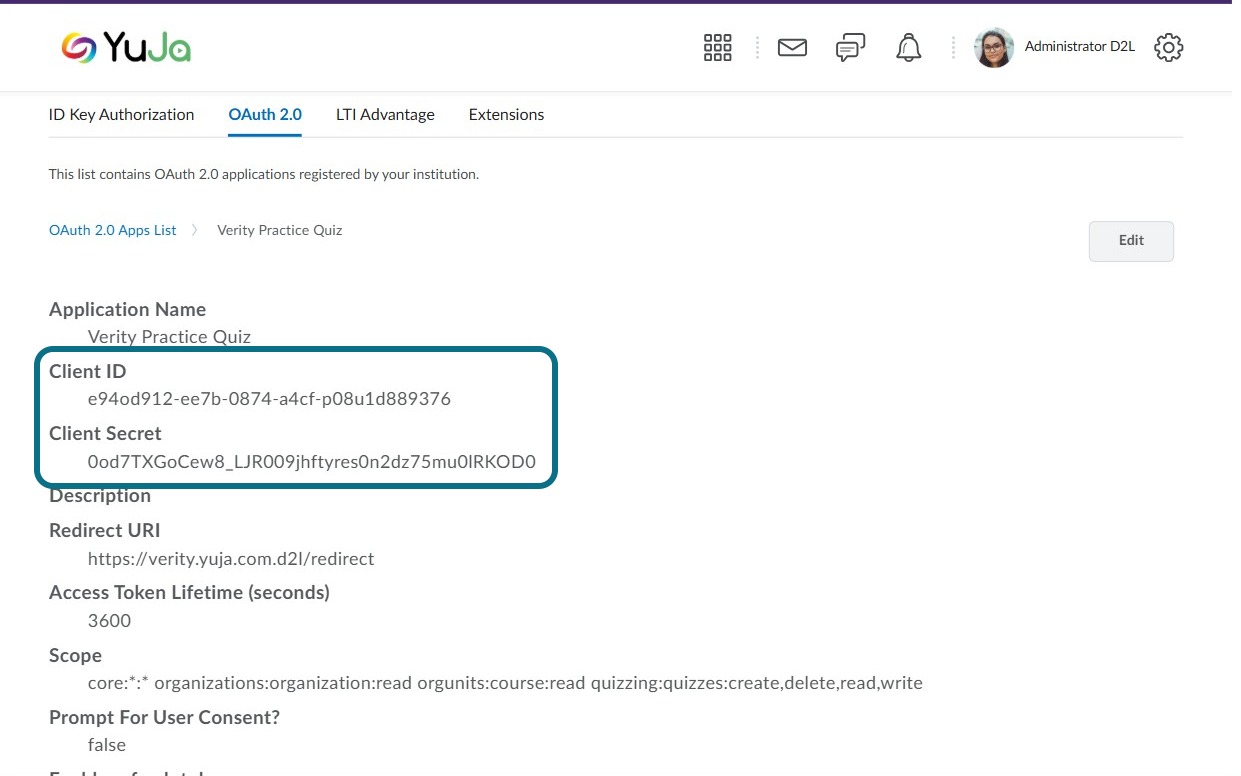The image size is (1241, 776).
Task: Click the Verity Practice Quiz breadcrumb text
Action: coord(280,230)
